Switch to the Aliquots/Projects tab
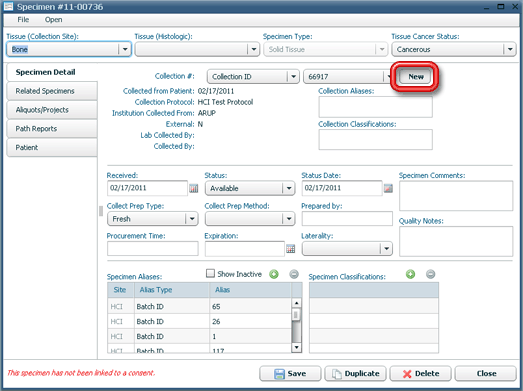Screen dimensions: 523x391 [x=52, y=110]
